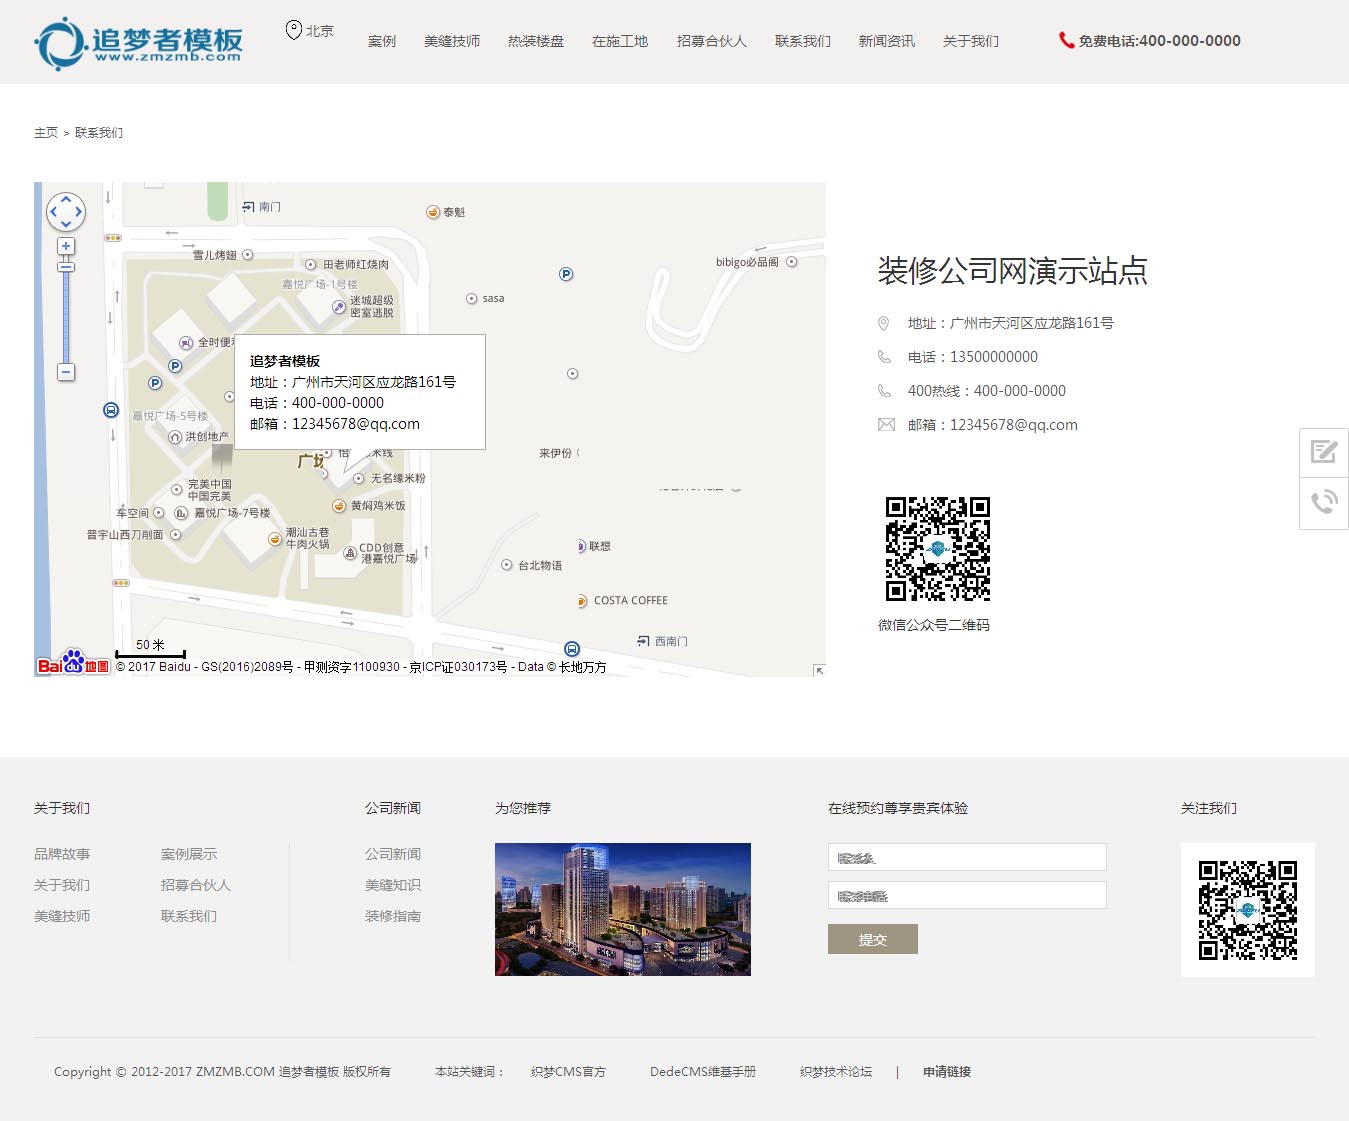Viewport: 1349px width, 1121px height.
Task: Open the 新闻资讯 navigation menu item
Action: 886,41
